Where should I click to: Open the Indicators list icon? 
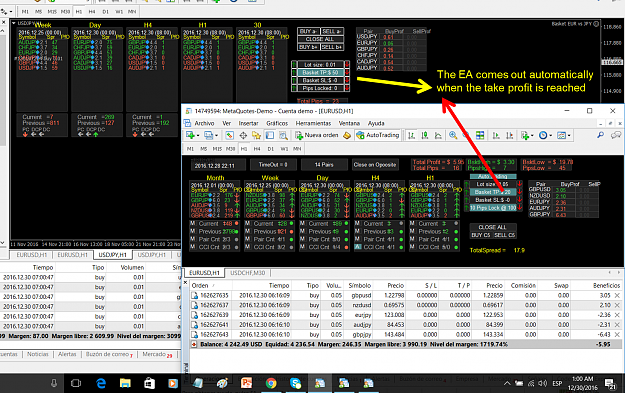525,136
